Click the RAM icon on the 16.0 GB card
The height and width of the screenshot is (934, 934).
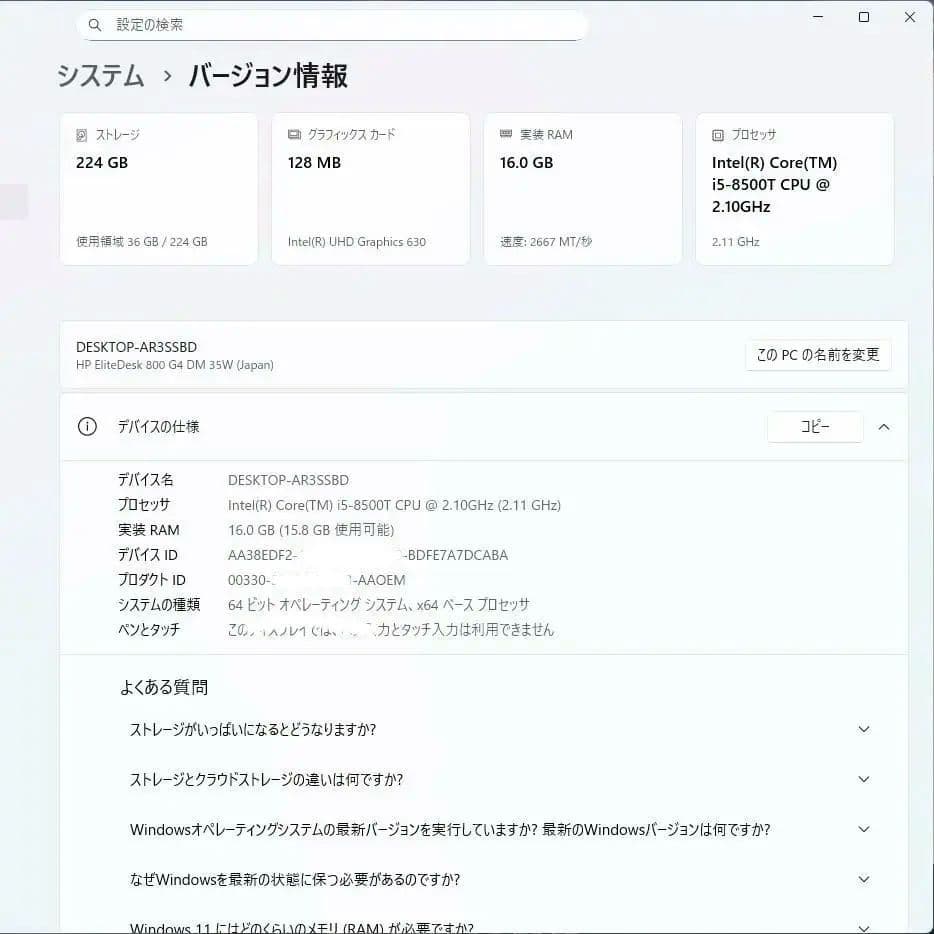click(x=505, y=134)
